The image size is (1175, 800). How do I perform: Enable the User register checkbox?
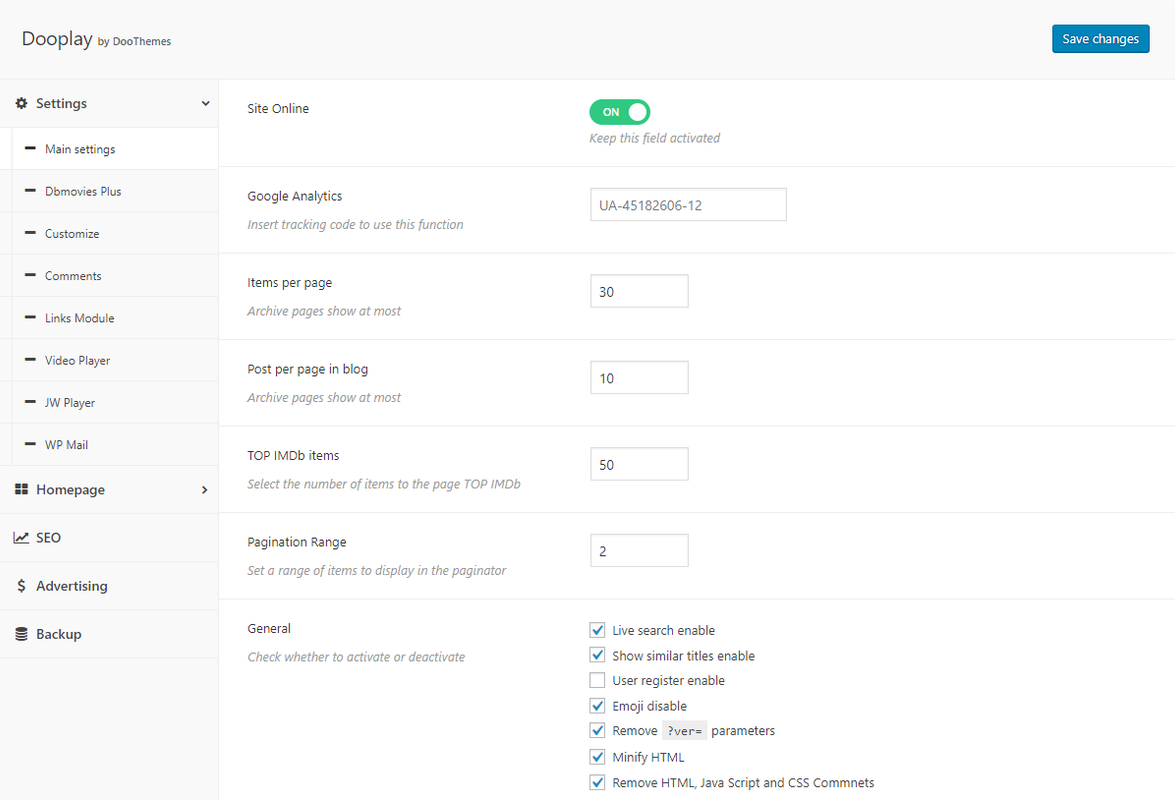[598, 681]
